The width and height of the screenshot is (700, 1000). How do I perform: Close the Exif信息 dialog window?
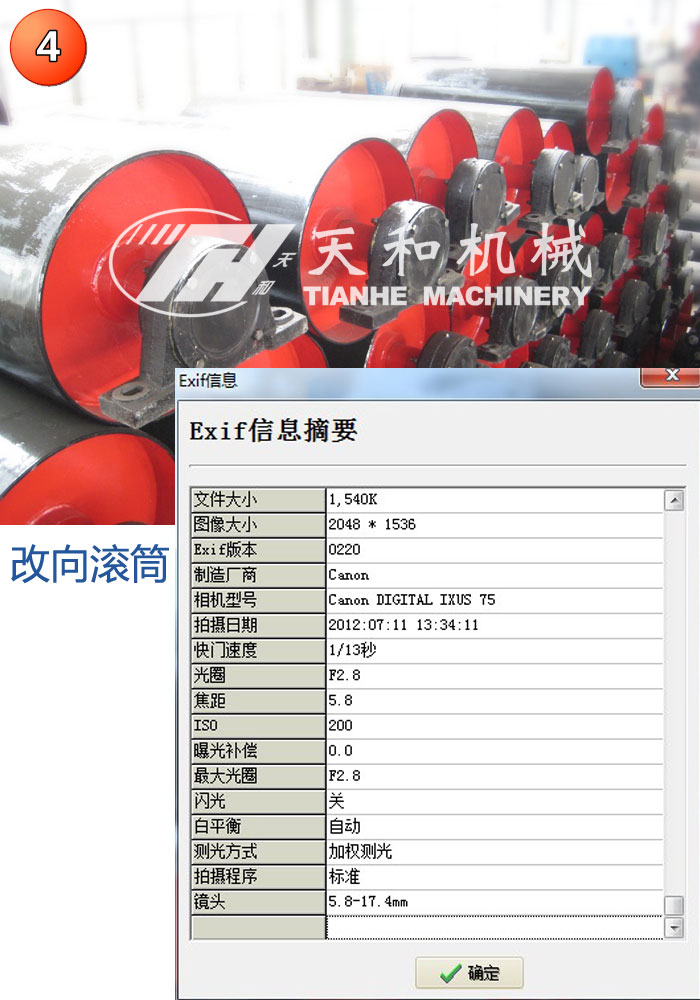coord(670,376)
